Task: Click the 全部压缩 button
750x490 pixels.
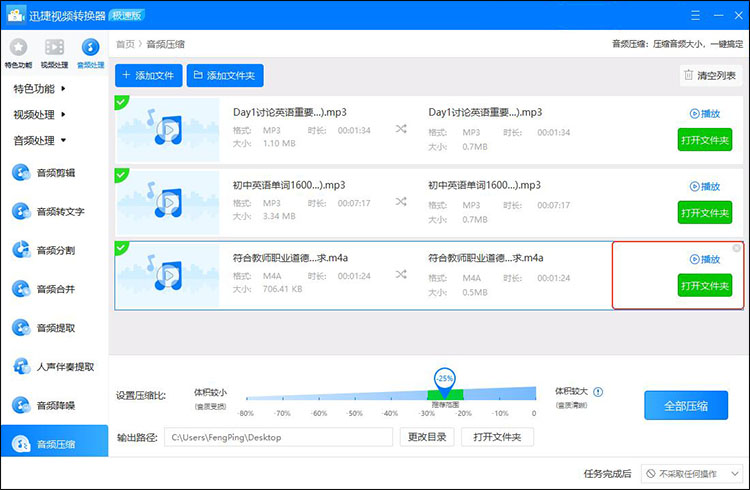Action: click(x=685, y=406)
